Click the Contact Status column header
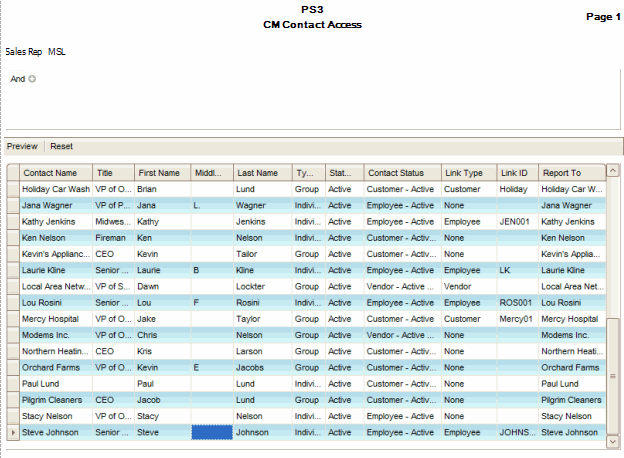 (x=402, y=172)
